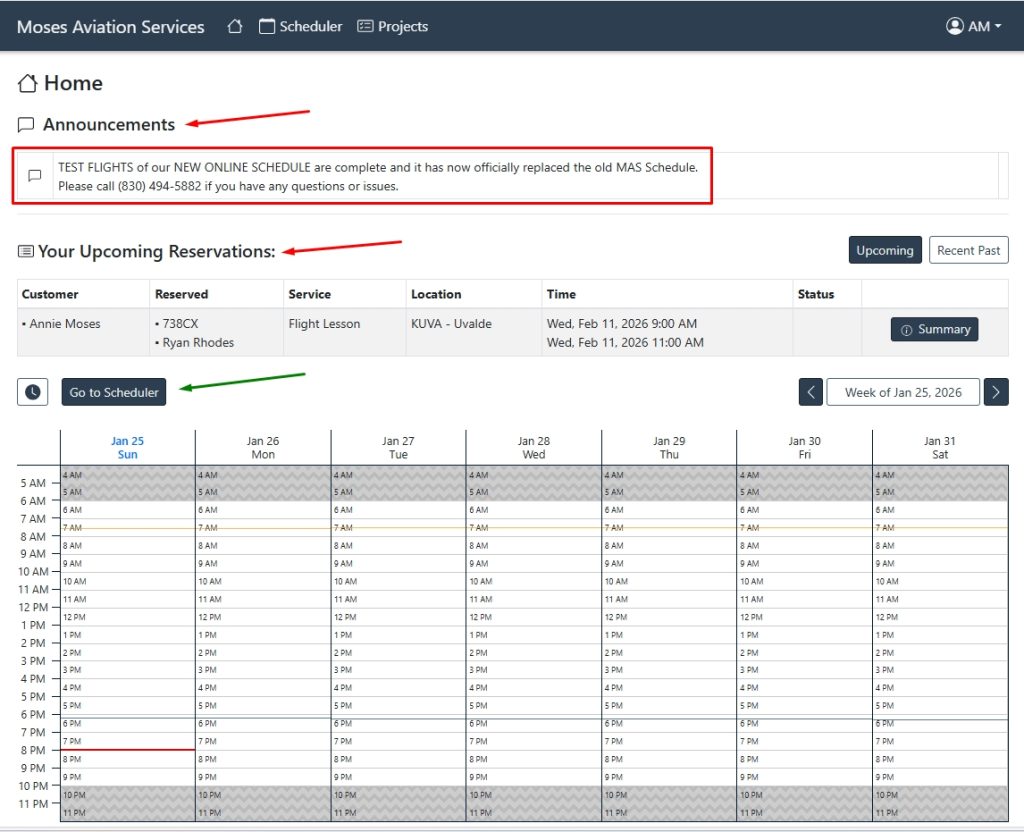1024x832 pixels.
Task: Click the announcement speech bubble icon
Action: 34,176
